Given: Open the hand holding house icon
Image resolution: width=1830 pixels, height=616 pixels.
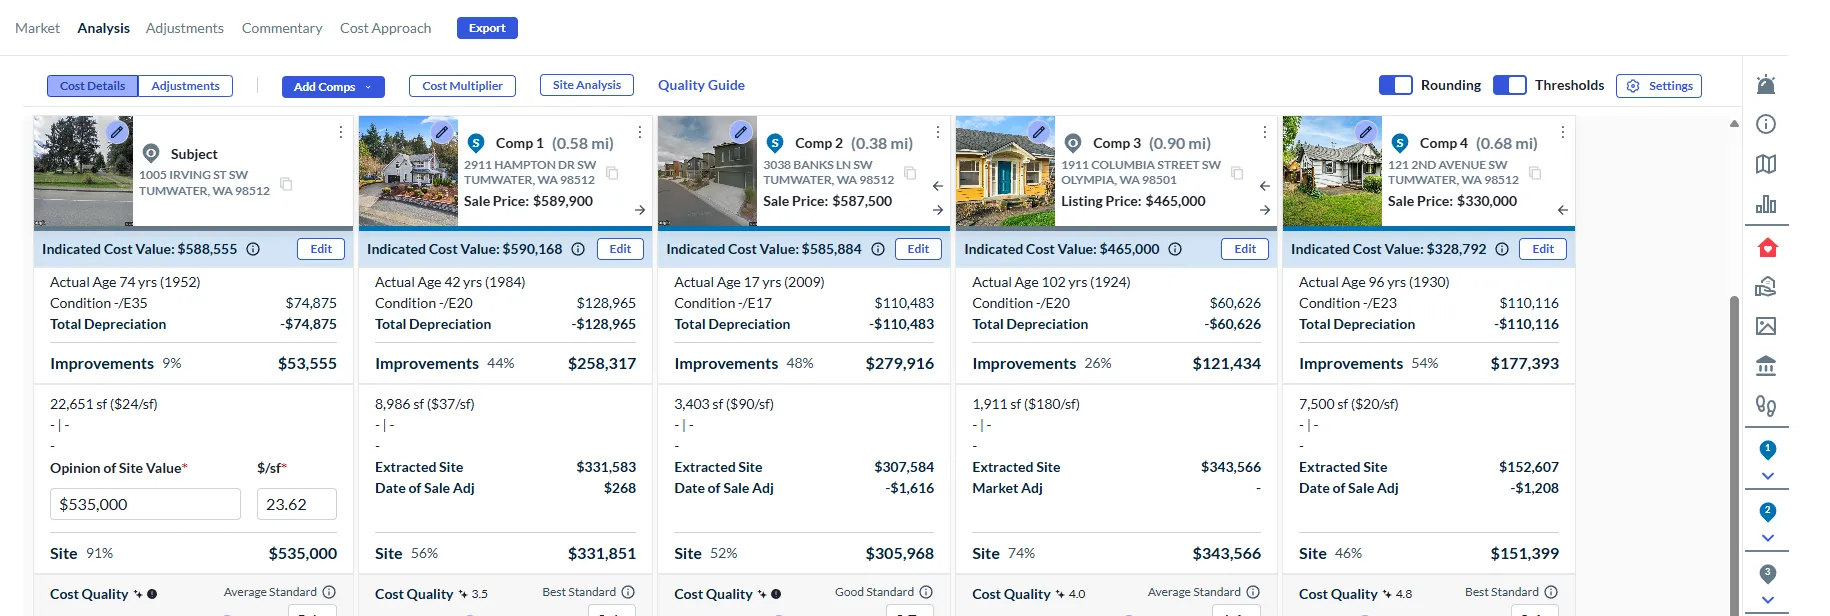Looking at the screenshot, I should click(x=1766, y=287).
